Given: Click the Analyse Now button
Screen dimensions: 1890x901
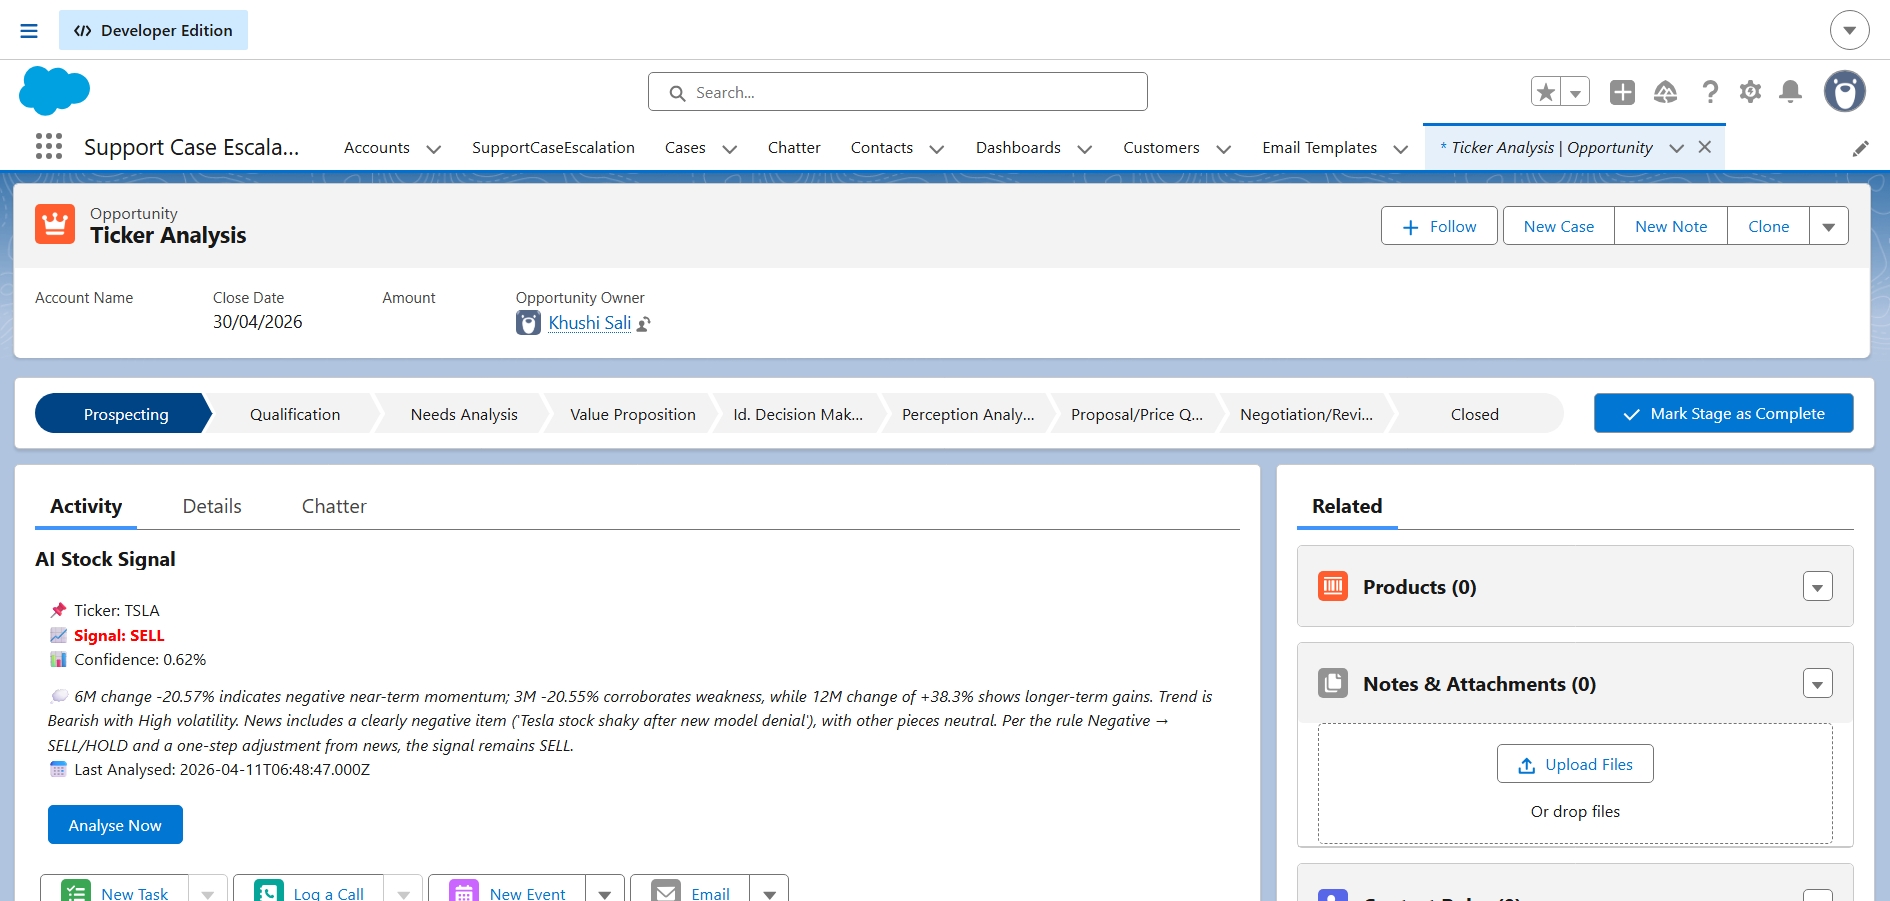Looking at the screenshot, I should pos(115,825).
